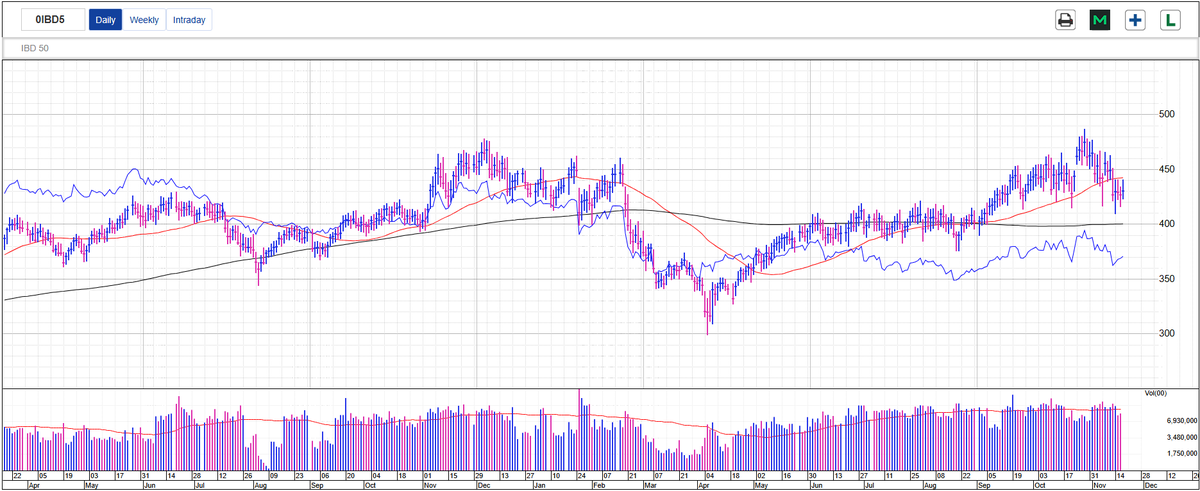Image resolution: width=1200 pixels, height=491 pixels.
Task: Switch chart to Daily view
Action: point(105,20)
